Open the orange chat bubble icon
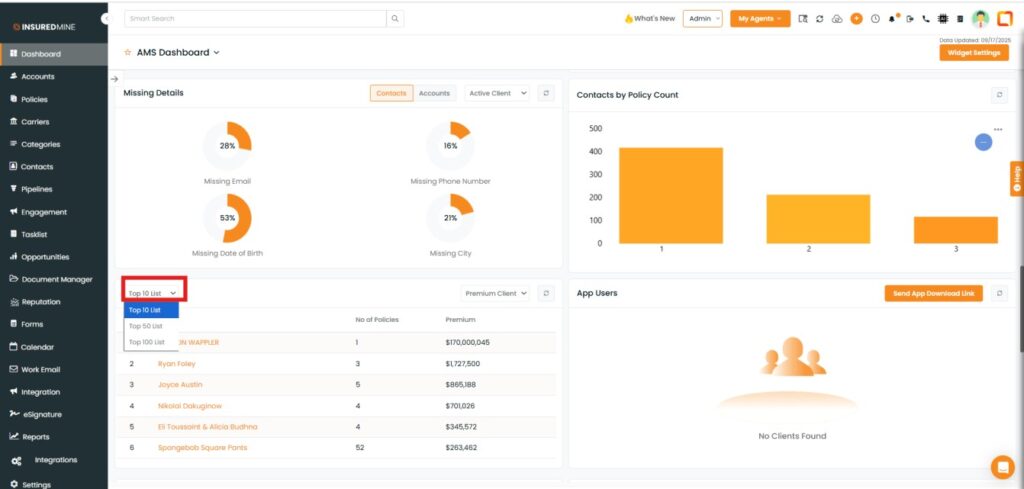Image resolution: width=1024 pixels, height=489 pixels. point(1001,467)
